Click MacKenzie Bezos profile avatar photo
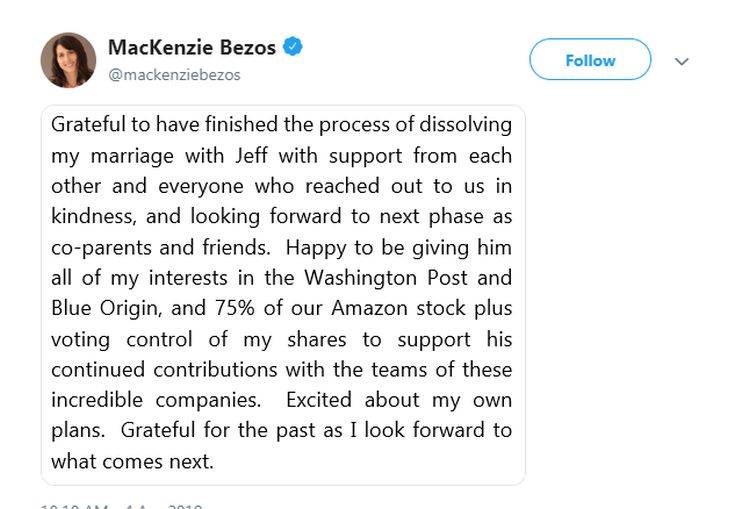The width and height of the screenshot is (735, 509). [x=68, y=60]
